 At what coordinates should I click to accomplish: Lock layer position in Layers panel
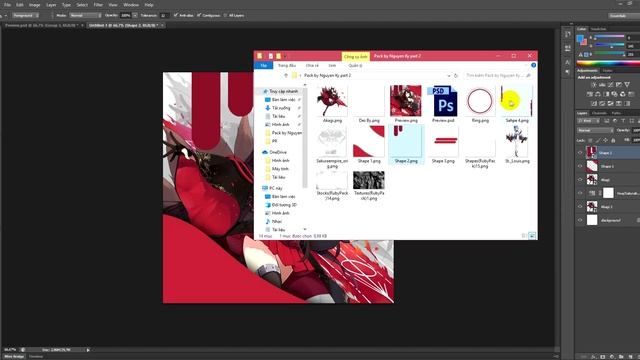tap(606, 140)
